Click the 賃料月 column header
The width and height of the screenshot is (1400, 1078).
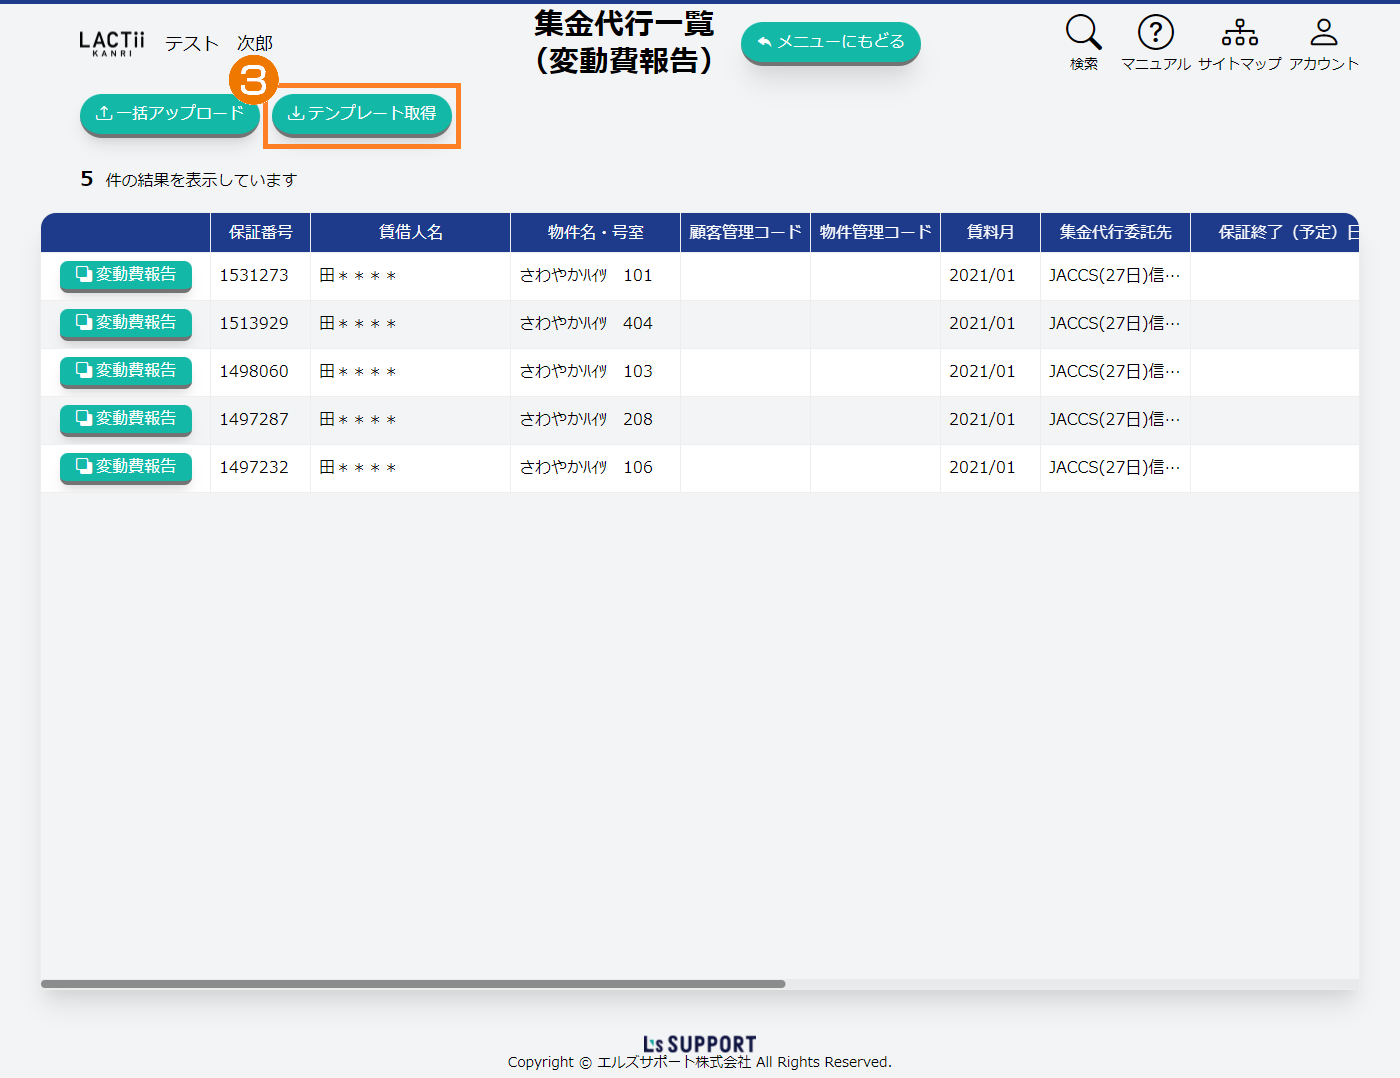pos(990,232)
